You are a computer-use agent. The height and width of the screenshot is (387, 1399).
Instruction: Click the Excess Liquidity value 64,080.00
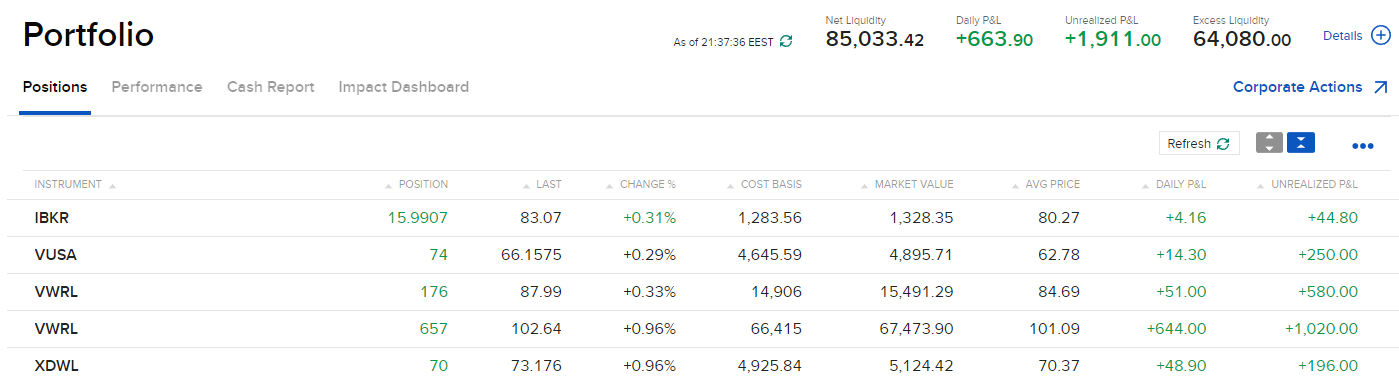tap(1242, 40)
